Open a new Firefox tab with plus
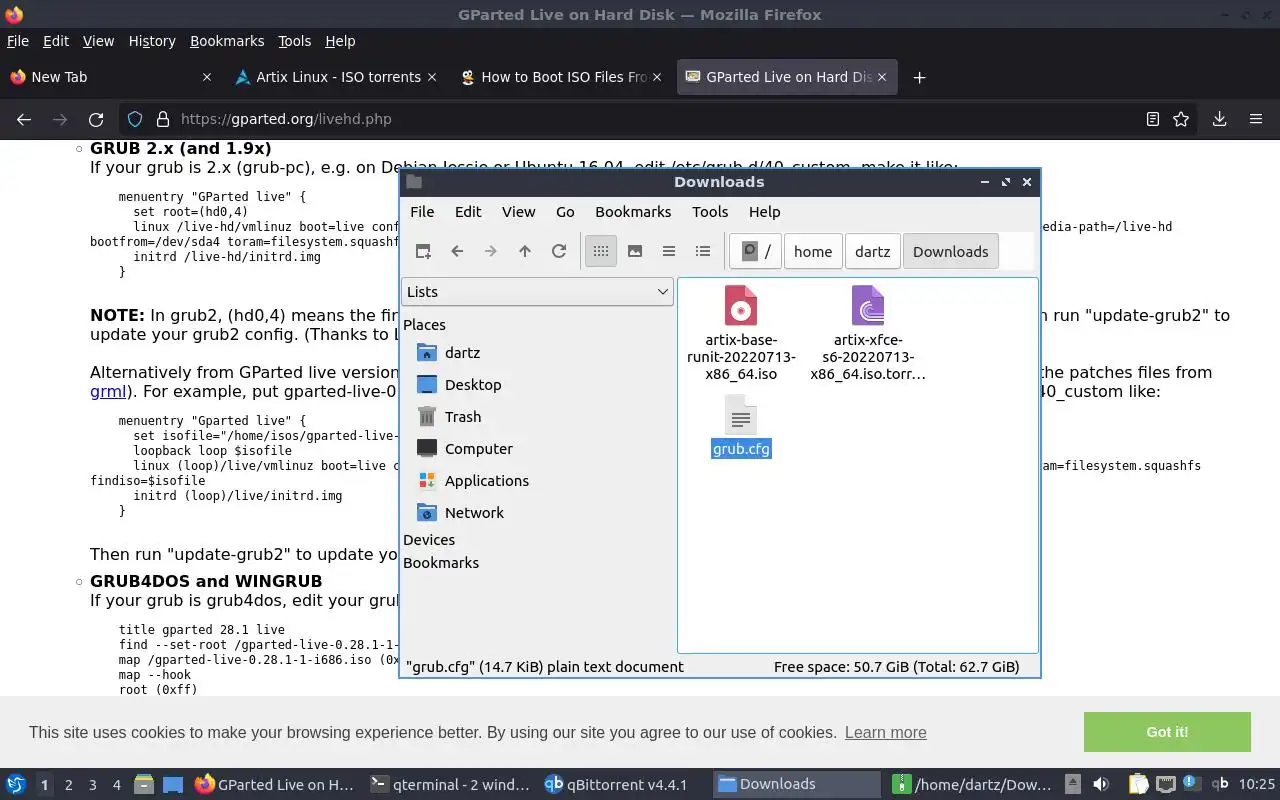Screen dimensions: 1280x800 tap(919, 77)
